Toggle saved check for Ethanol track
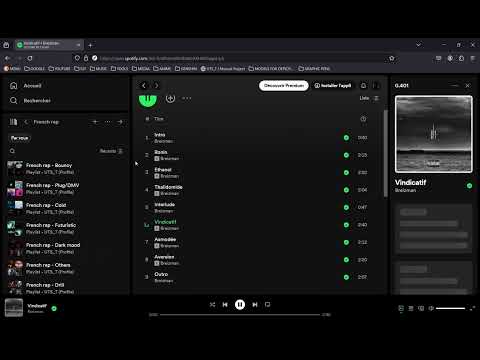 (346, 173)
